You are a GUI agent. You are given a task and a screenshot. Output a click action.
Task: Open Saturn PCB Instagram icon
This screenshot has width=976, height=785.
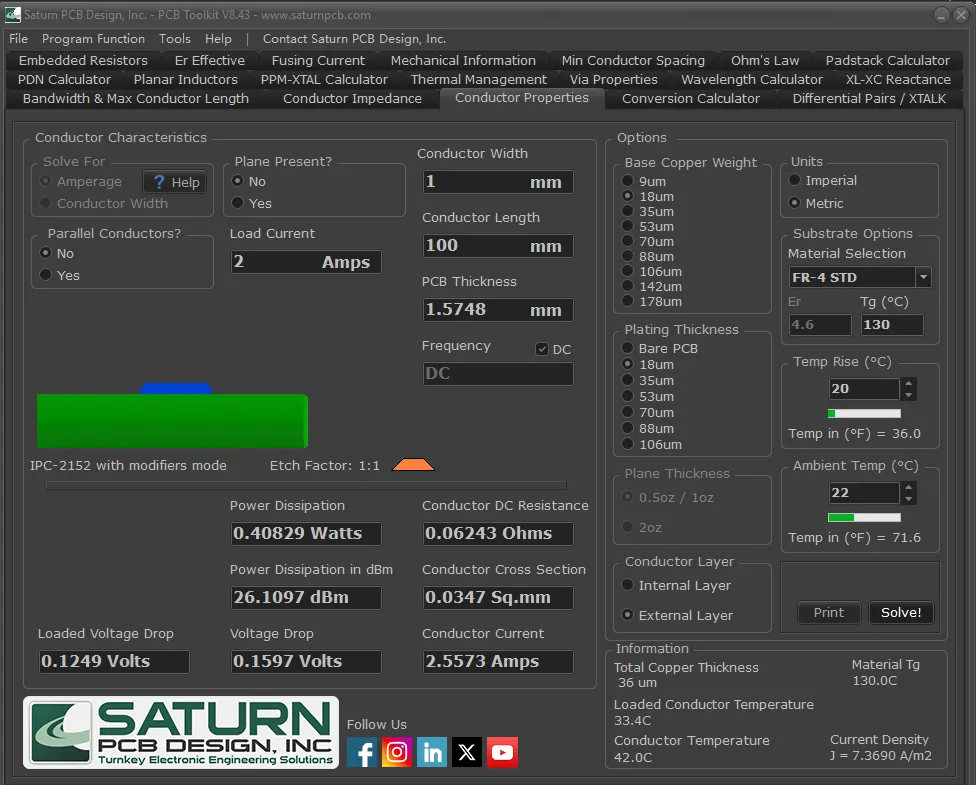pyautogui.click(x=397, y=752)
